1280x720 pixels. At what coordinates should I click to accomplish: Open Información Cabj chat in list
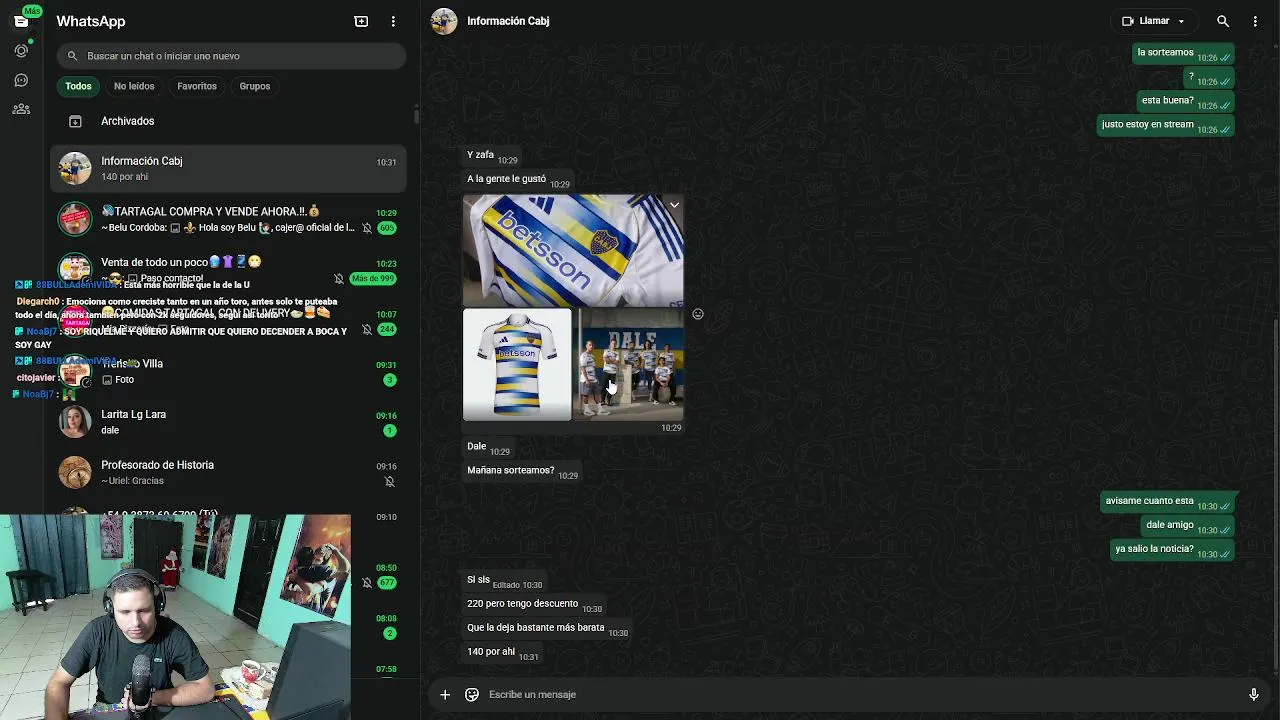click(228, 168)
